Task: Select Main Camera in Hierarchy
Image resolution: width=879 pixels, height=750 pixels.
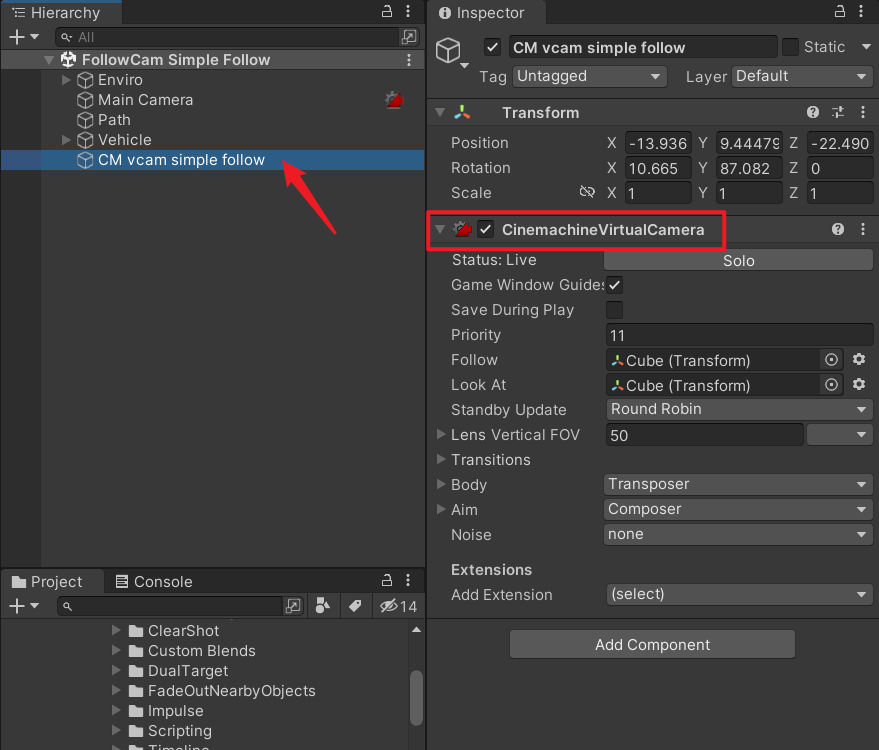Action: pyautogui.click(x=146, y=100)
